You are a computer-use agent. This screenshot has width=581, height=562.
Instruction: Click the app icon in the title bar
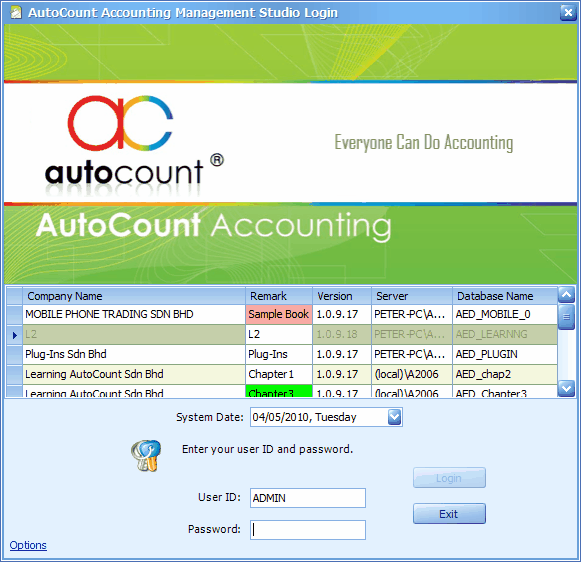click(x=16, y=13)
